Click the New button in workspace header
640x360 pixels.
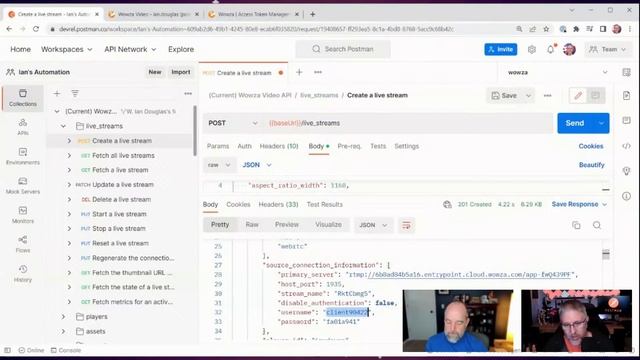point(155,72)
